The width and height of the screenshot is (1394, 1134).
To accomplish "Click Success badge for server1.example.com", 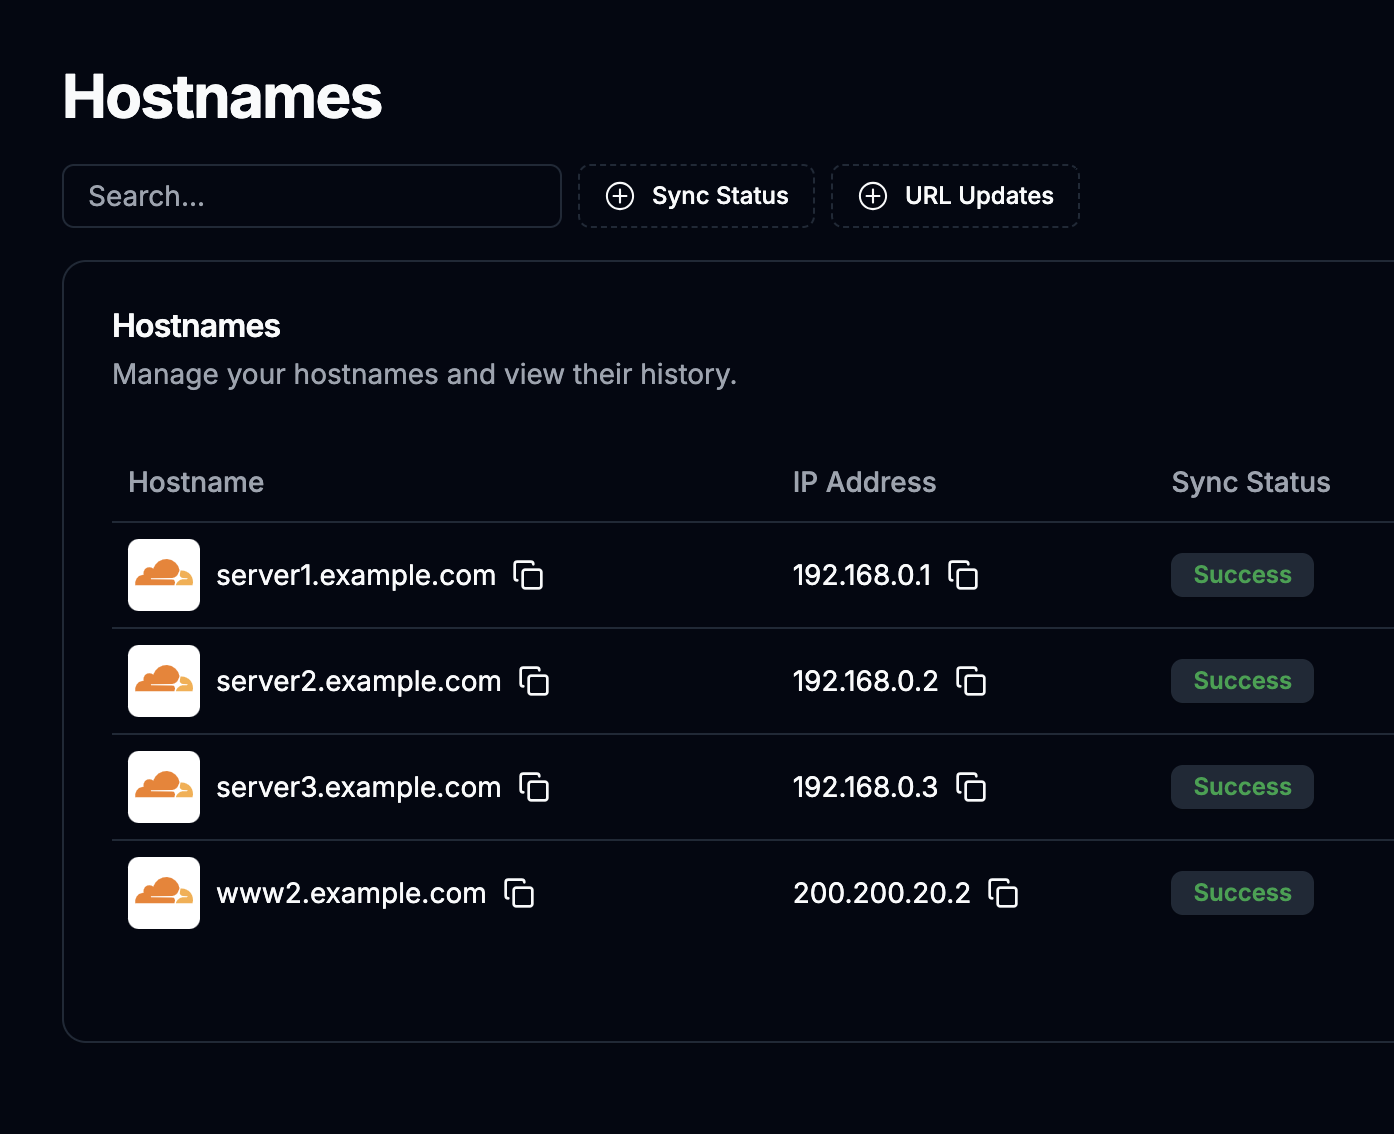I will (x=1242, y=575).
